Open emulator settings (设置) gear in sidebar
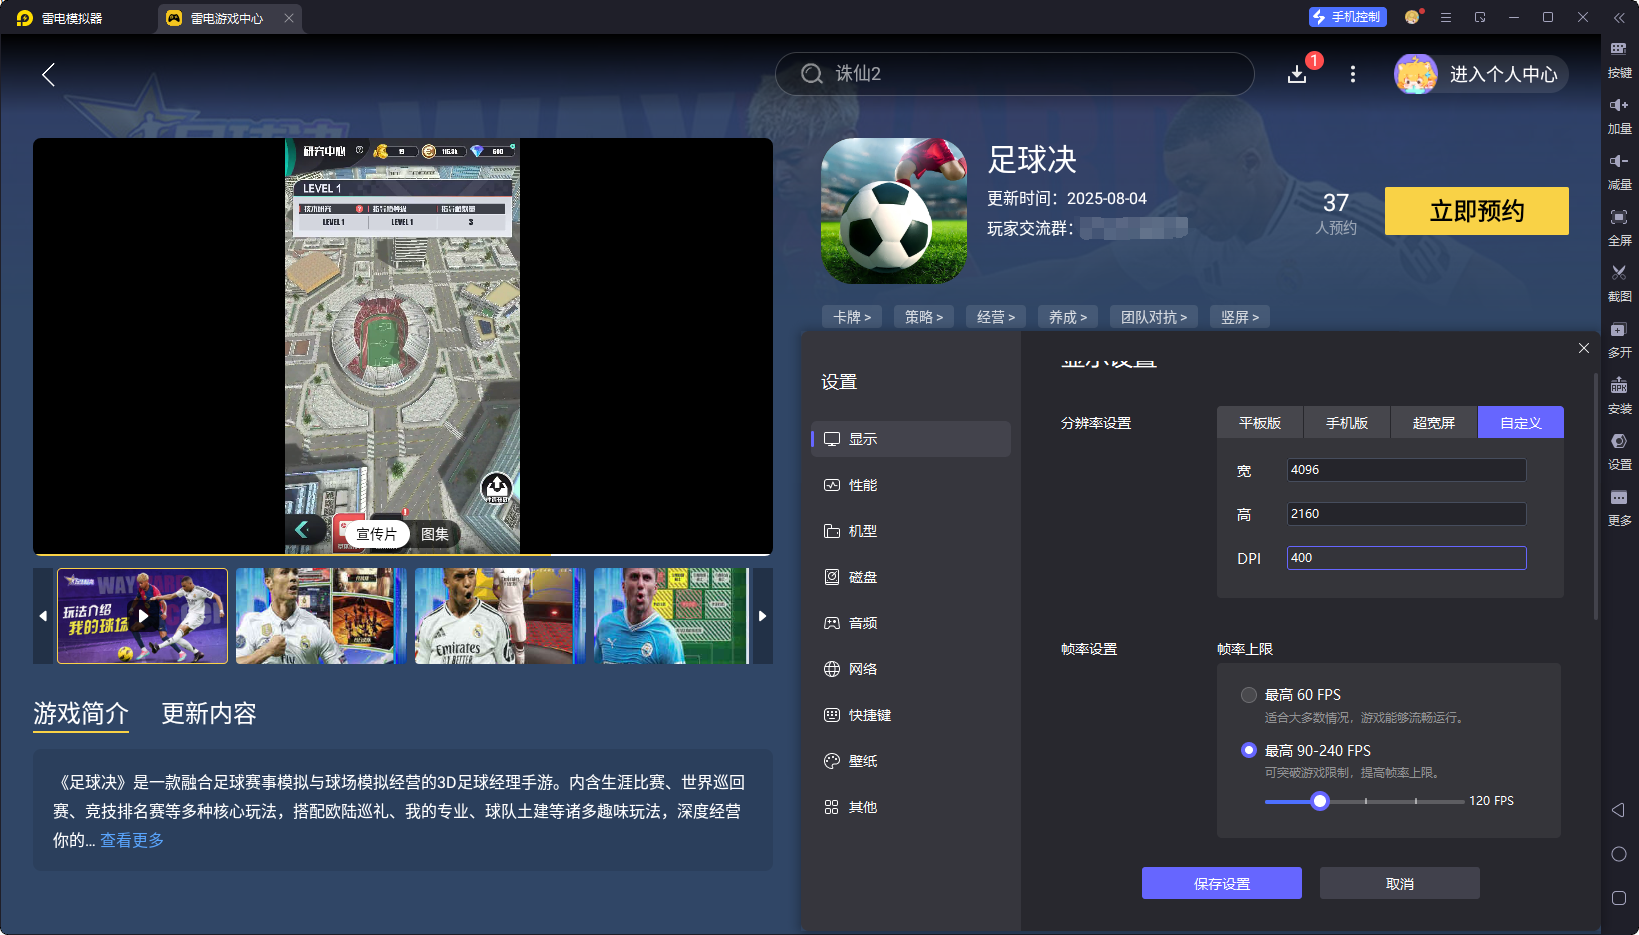The width and height of the screenshot is (1639, 935). (1619, 441)
